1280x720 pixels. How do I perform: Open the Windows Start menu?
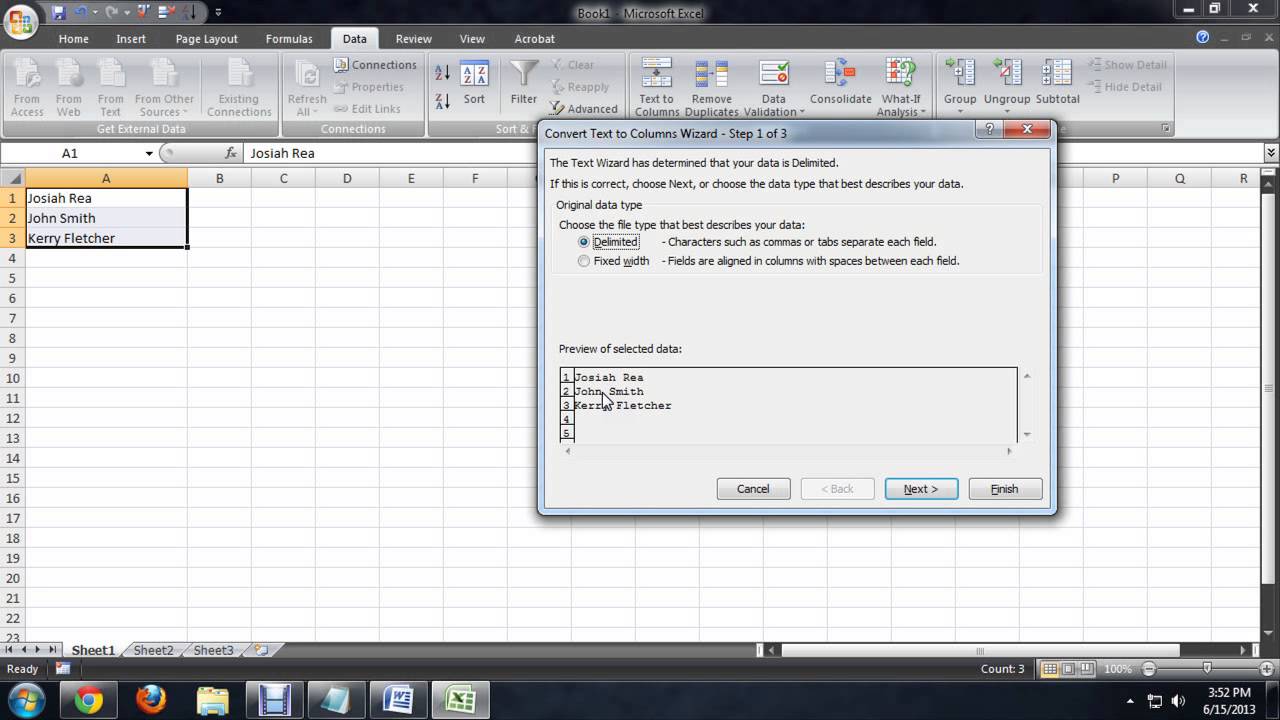coord(25,699)
